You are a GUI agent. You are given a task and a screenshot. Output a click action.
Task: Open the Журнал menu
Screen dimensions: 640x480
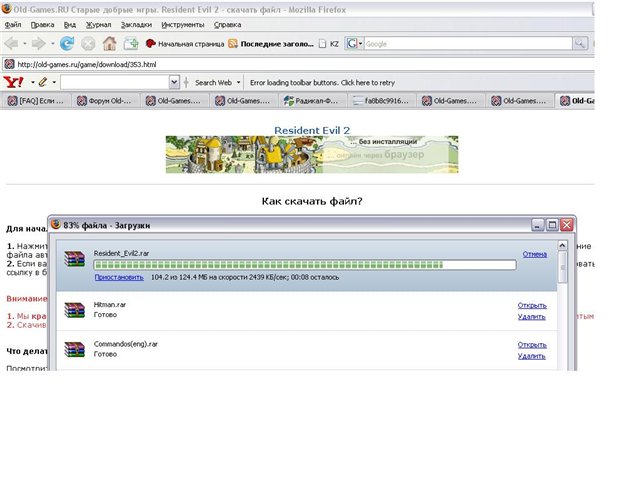click(98, 24)
